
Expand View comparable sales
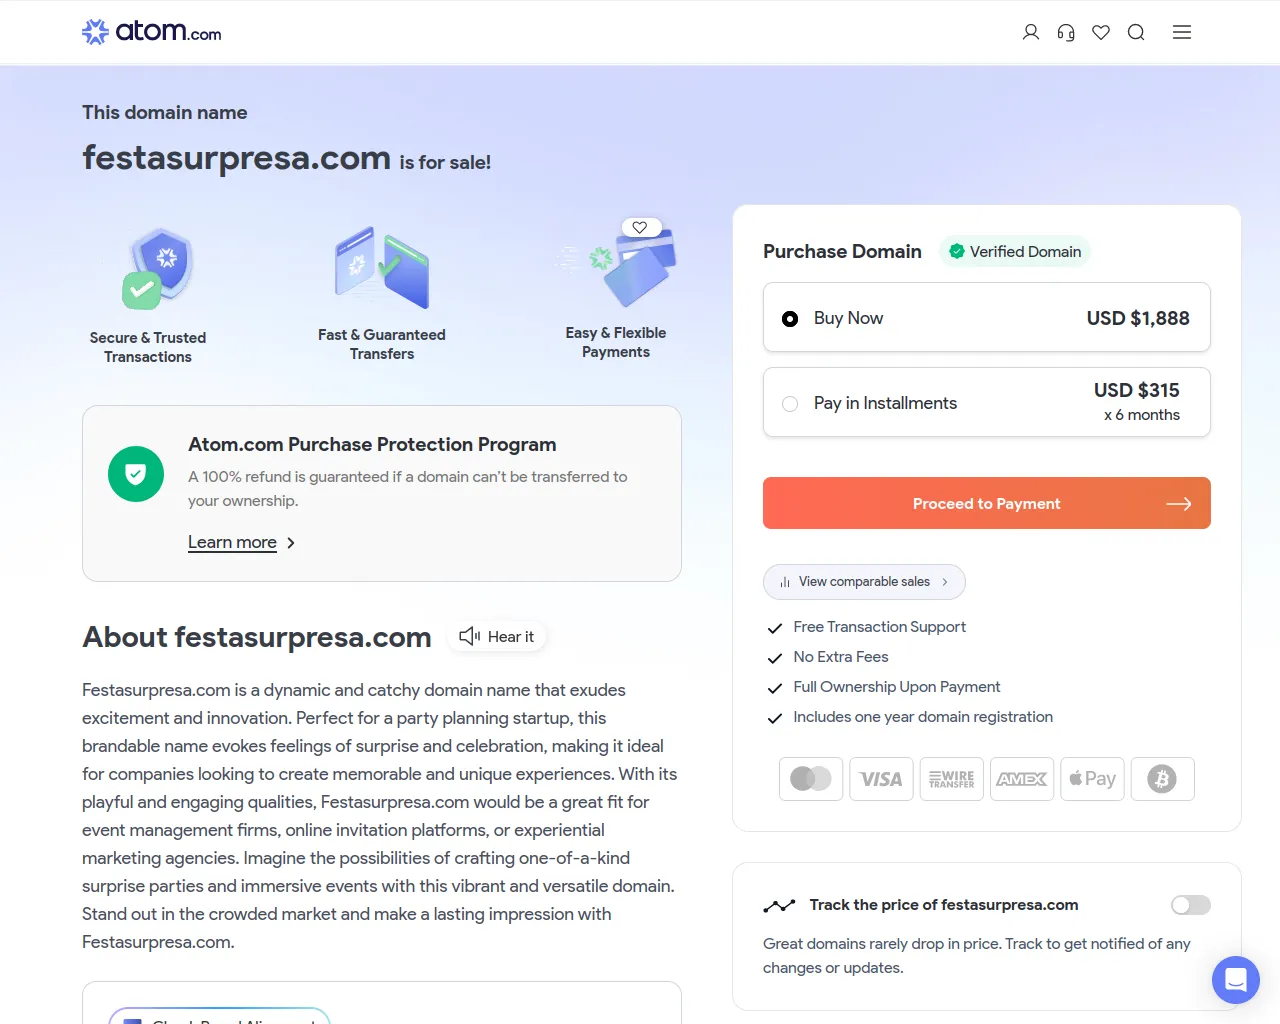point(864,582)
